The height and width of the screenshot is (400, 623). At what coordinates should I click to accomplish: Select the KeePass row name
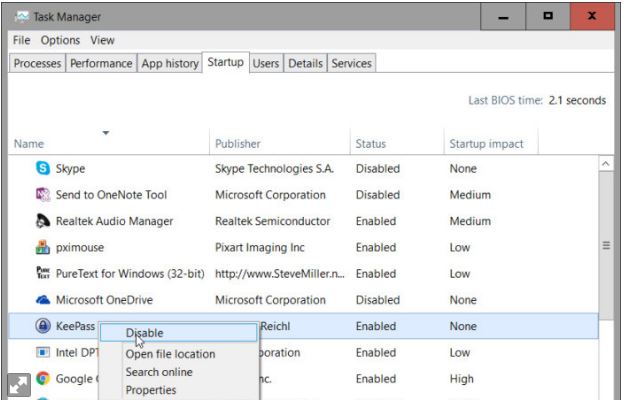(x=75, y=326)
